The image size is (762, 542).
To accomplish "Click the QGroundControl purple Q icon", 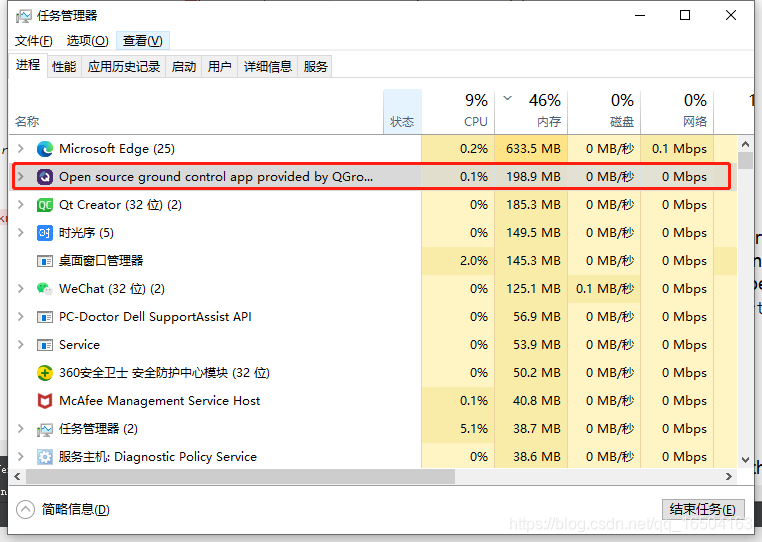I will 45,177.
